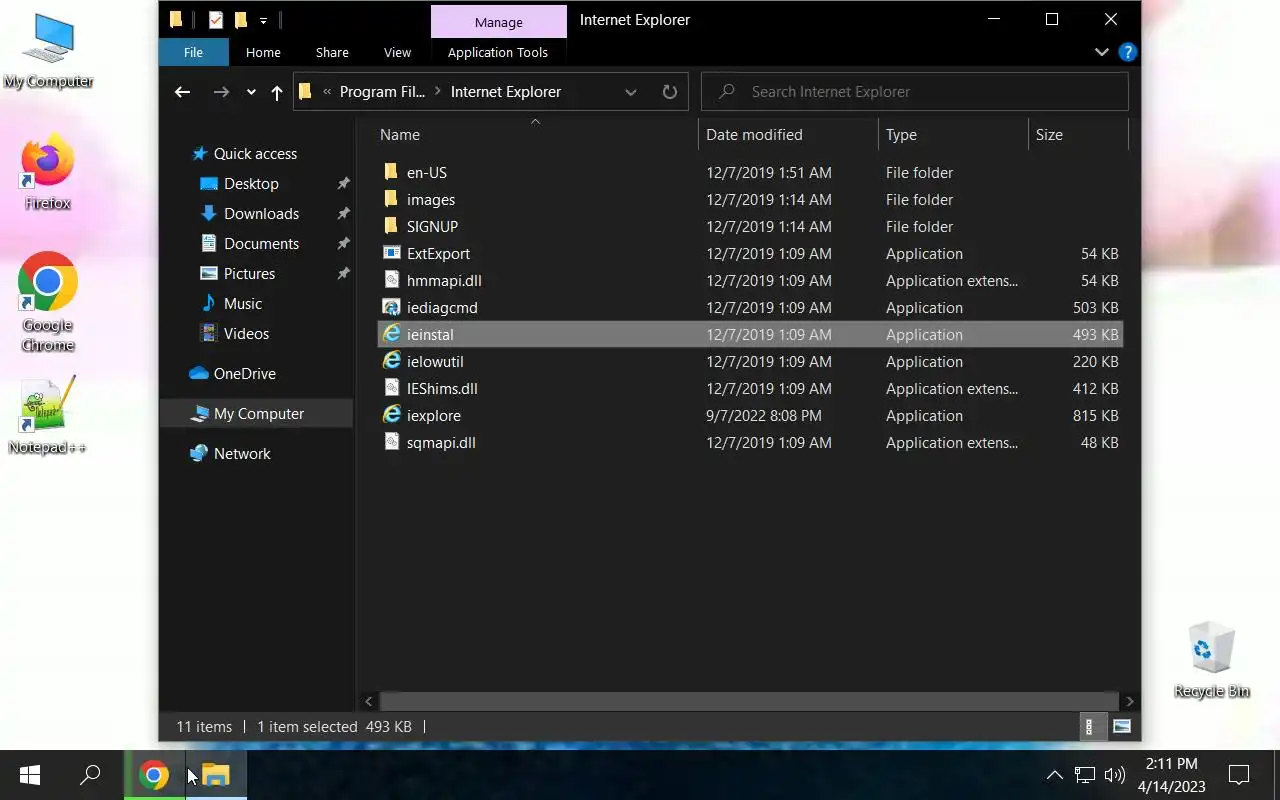This screenshot has width=1280, height=800.
Task: Click in Search Internet Explorer box
Action: click(x=915, y=92)
